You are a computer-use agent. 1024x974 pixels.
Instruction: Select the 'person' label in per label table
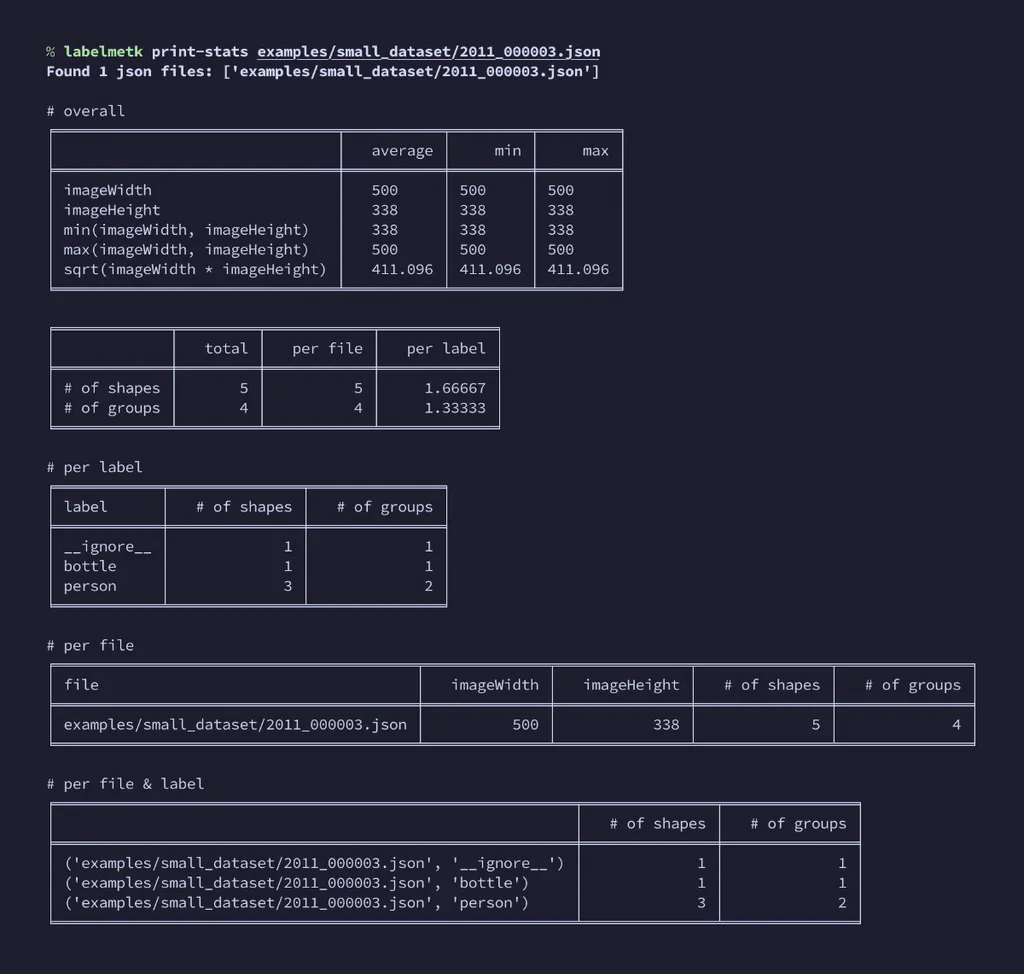[x=90, y=586]
